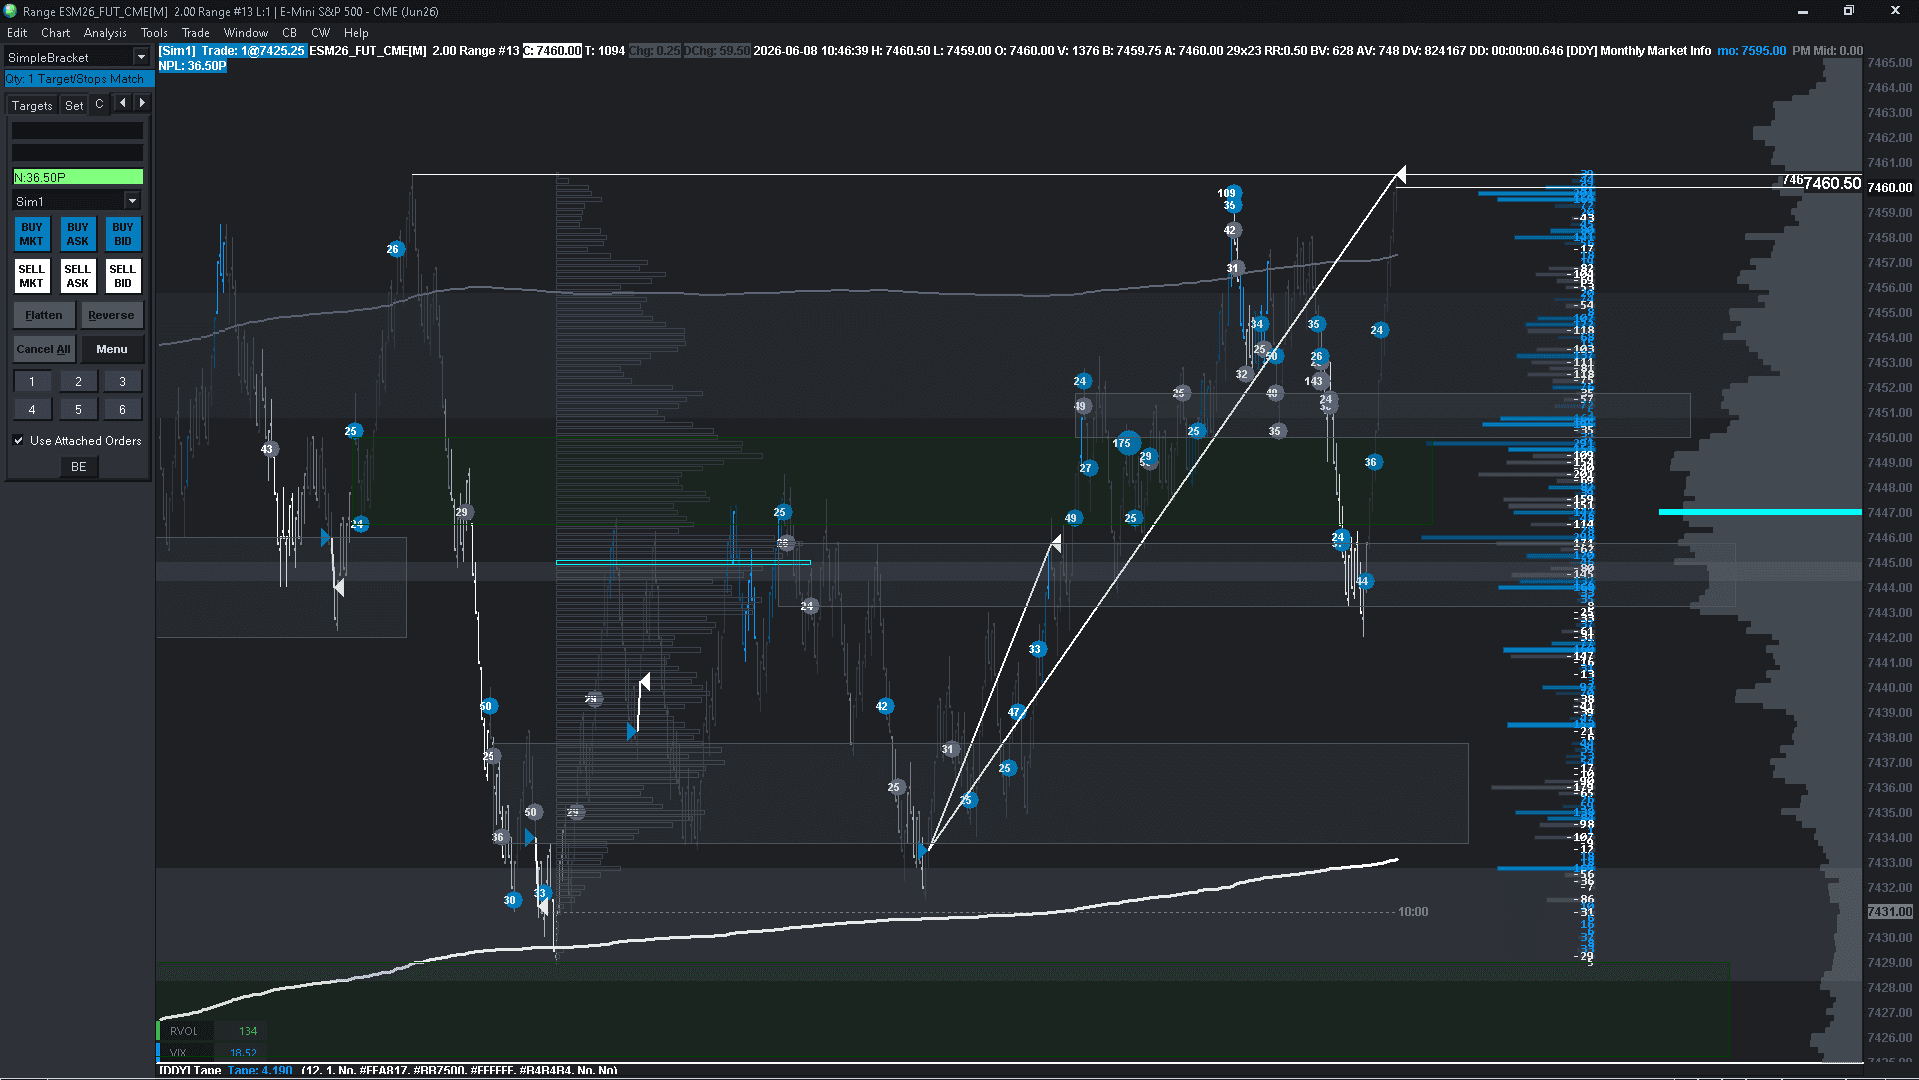
Task: Click the mo: 7595.00 monthly open text
Action: [x=1751, y=51]
